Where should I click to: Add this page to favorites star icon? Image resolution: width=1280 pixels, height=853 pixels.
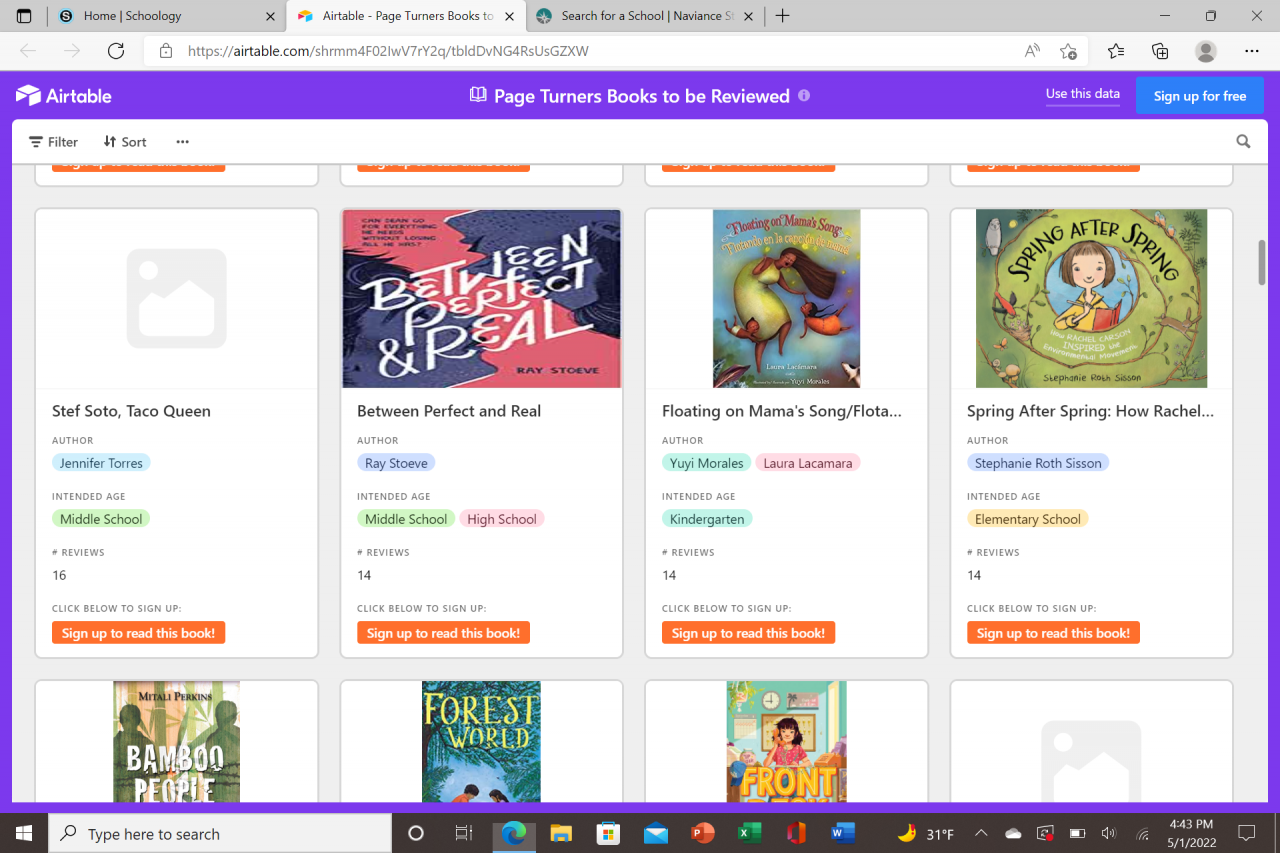tap(1068, 51)
